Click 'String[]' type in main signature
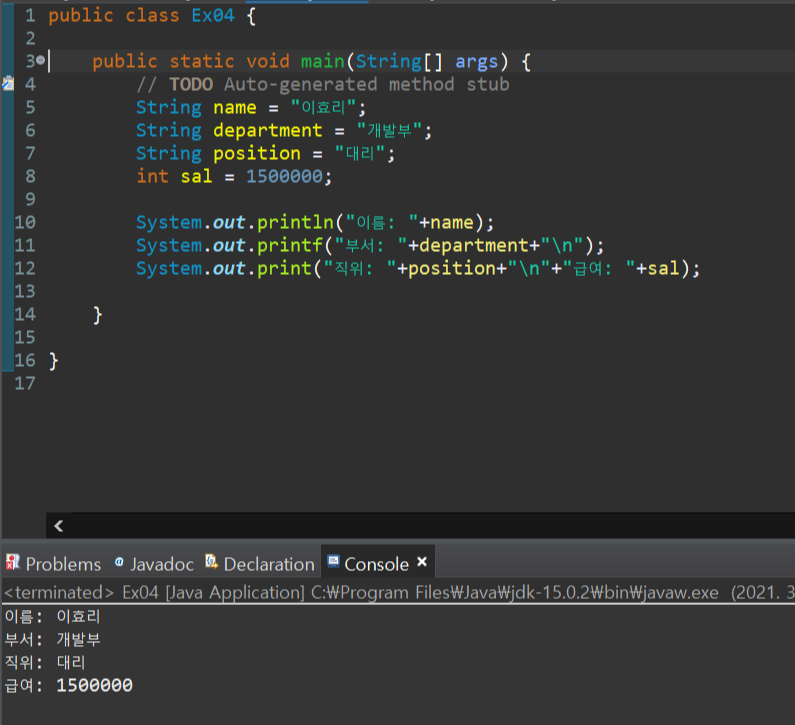 point(399,61)
